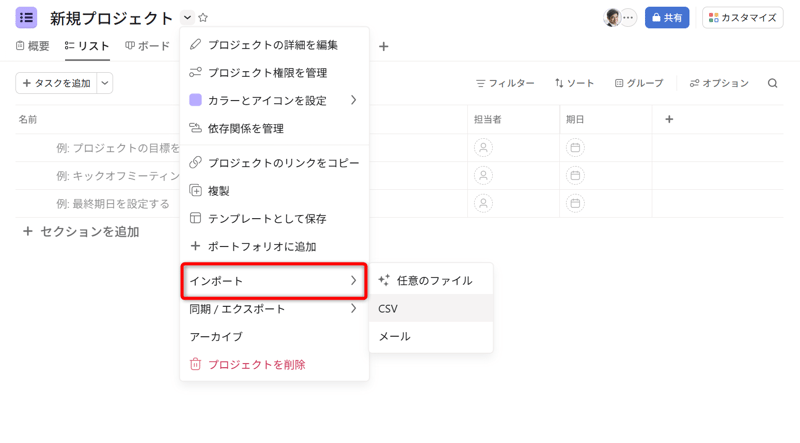Screen dimensions: 800x443
Task: Switch to the ボード tab
Action: (x=148, y=46)
